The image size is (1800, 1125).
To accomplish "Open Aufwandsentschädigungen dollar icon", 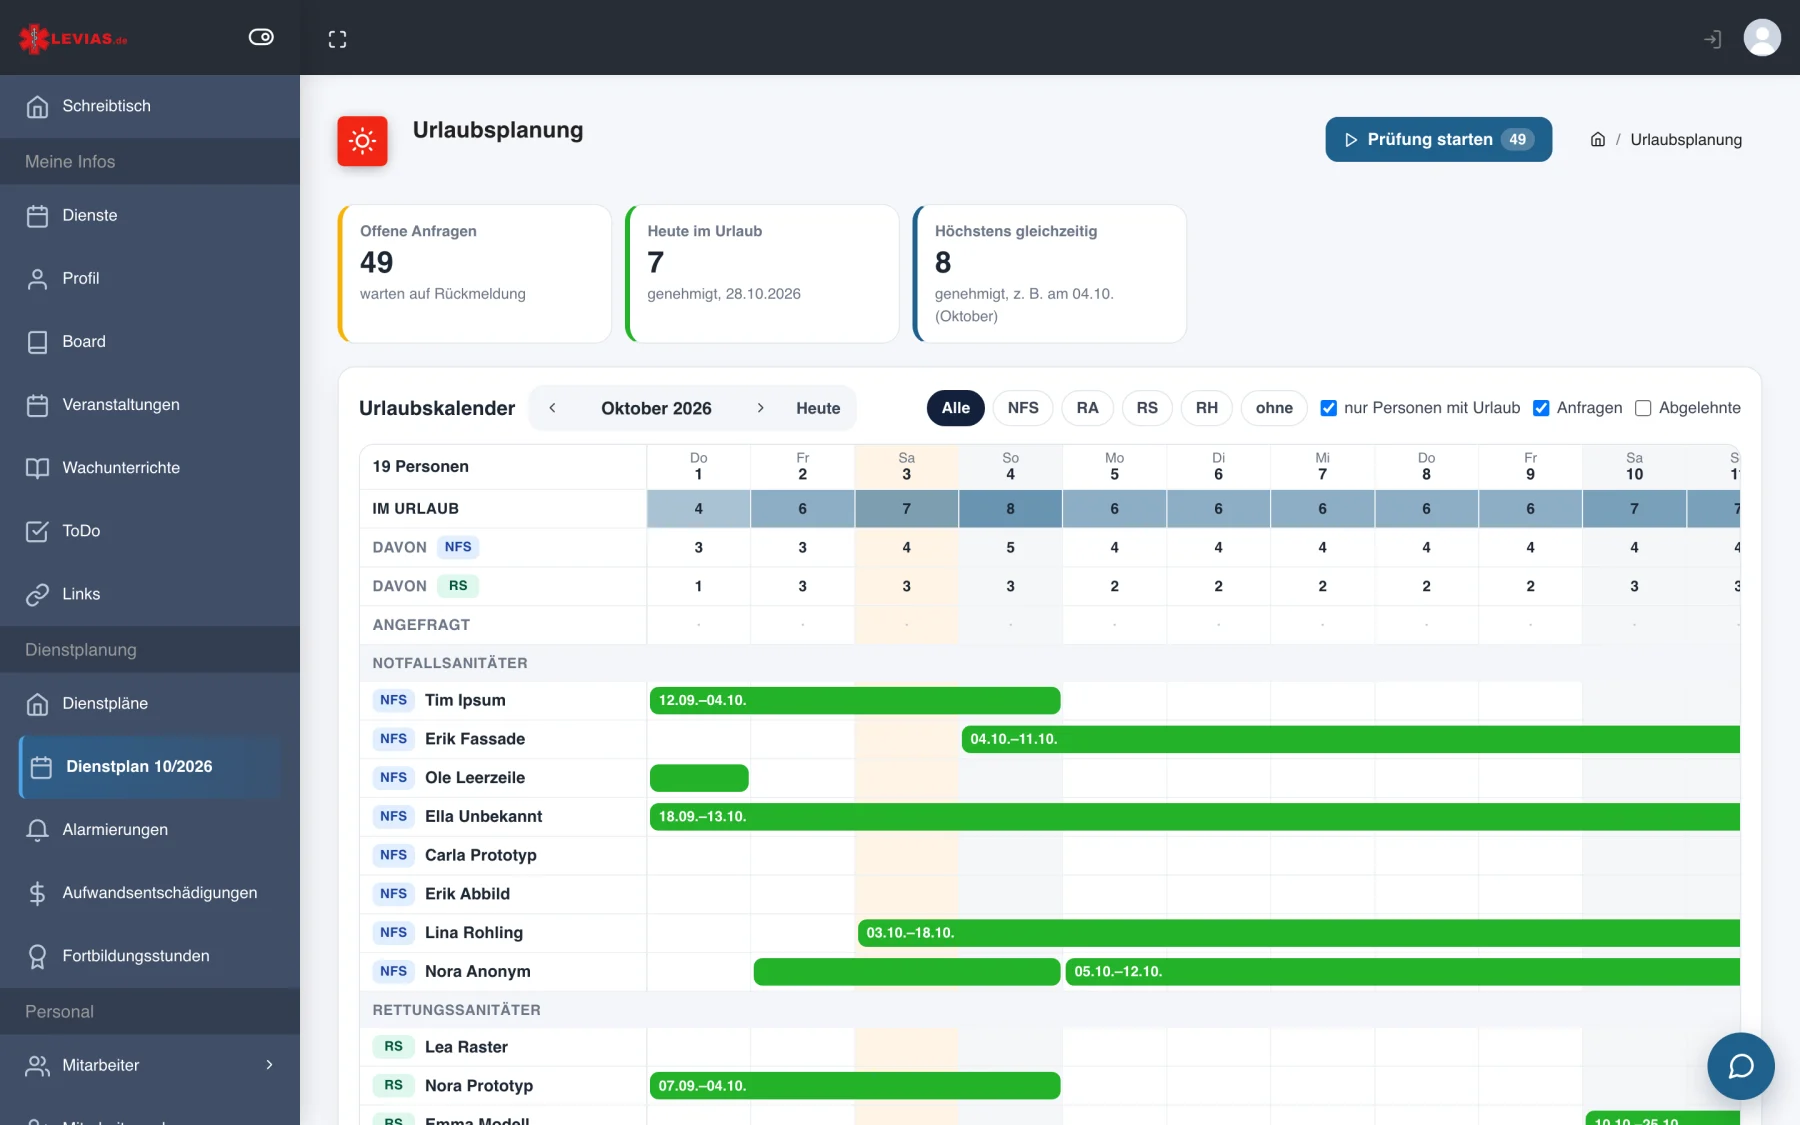I will (x=37, y=893).
